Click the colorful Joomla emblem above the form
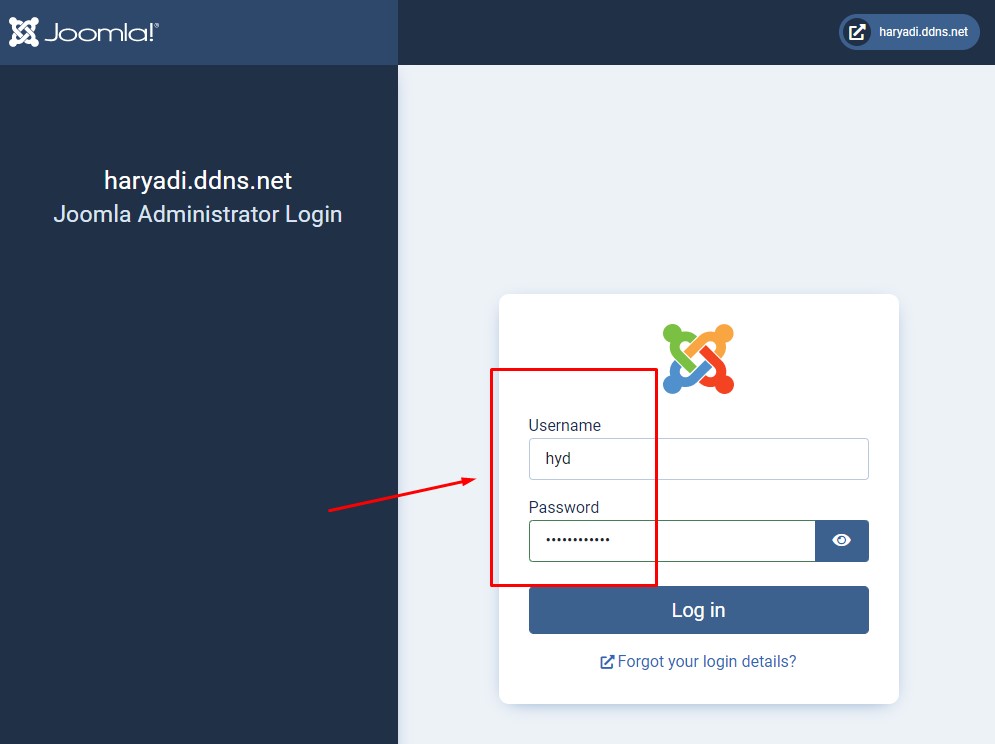 (x=698, y=358)
